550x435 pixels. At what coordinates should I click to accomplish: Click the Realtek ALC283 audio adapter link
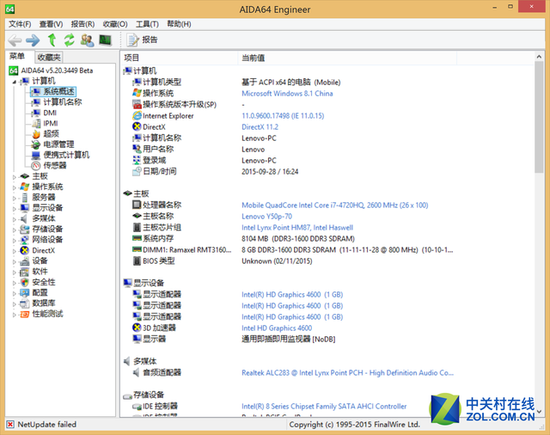pos(347,373)
